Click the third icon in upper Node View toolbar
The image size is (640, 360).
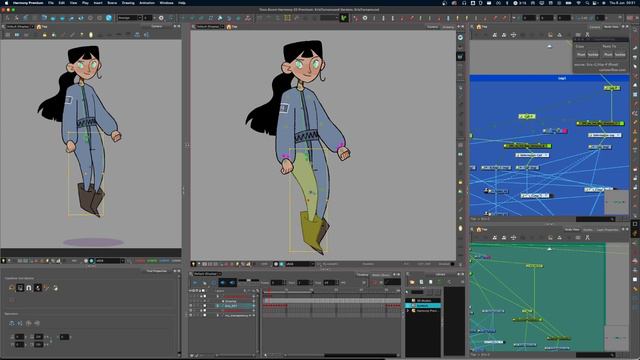[513, 35]
